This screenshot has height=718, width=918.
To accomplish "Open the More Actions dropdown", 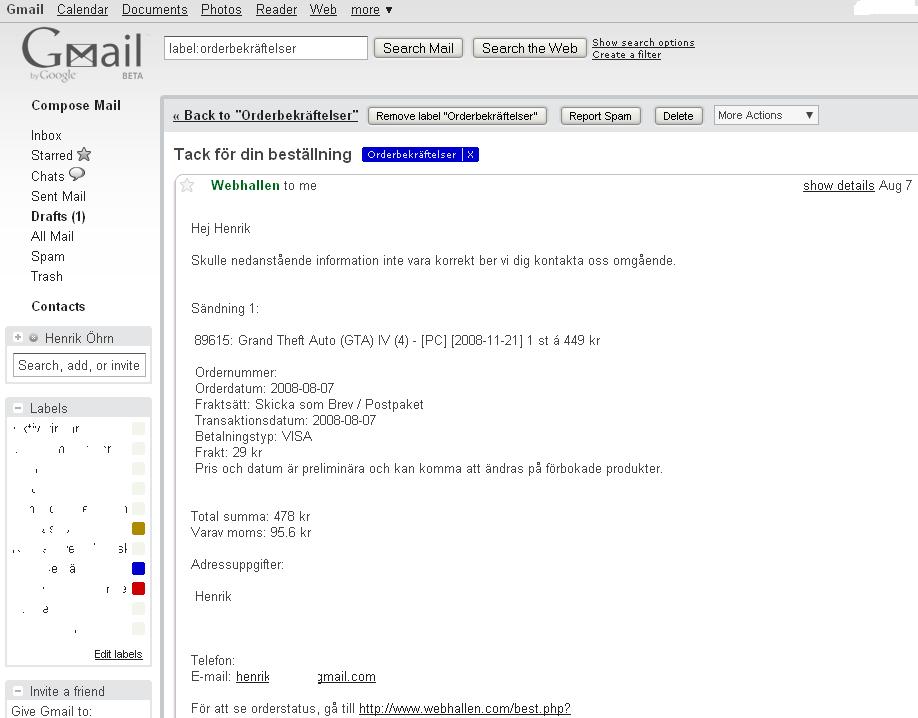I will 766,115.
